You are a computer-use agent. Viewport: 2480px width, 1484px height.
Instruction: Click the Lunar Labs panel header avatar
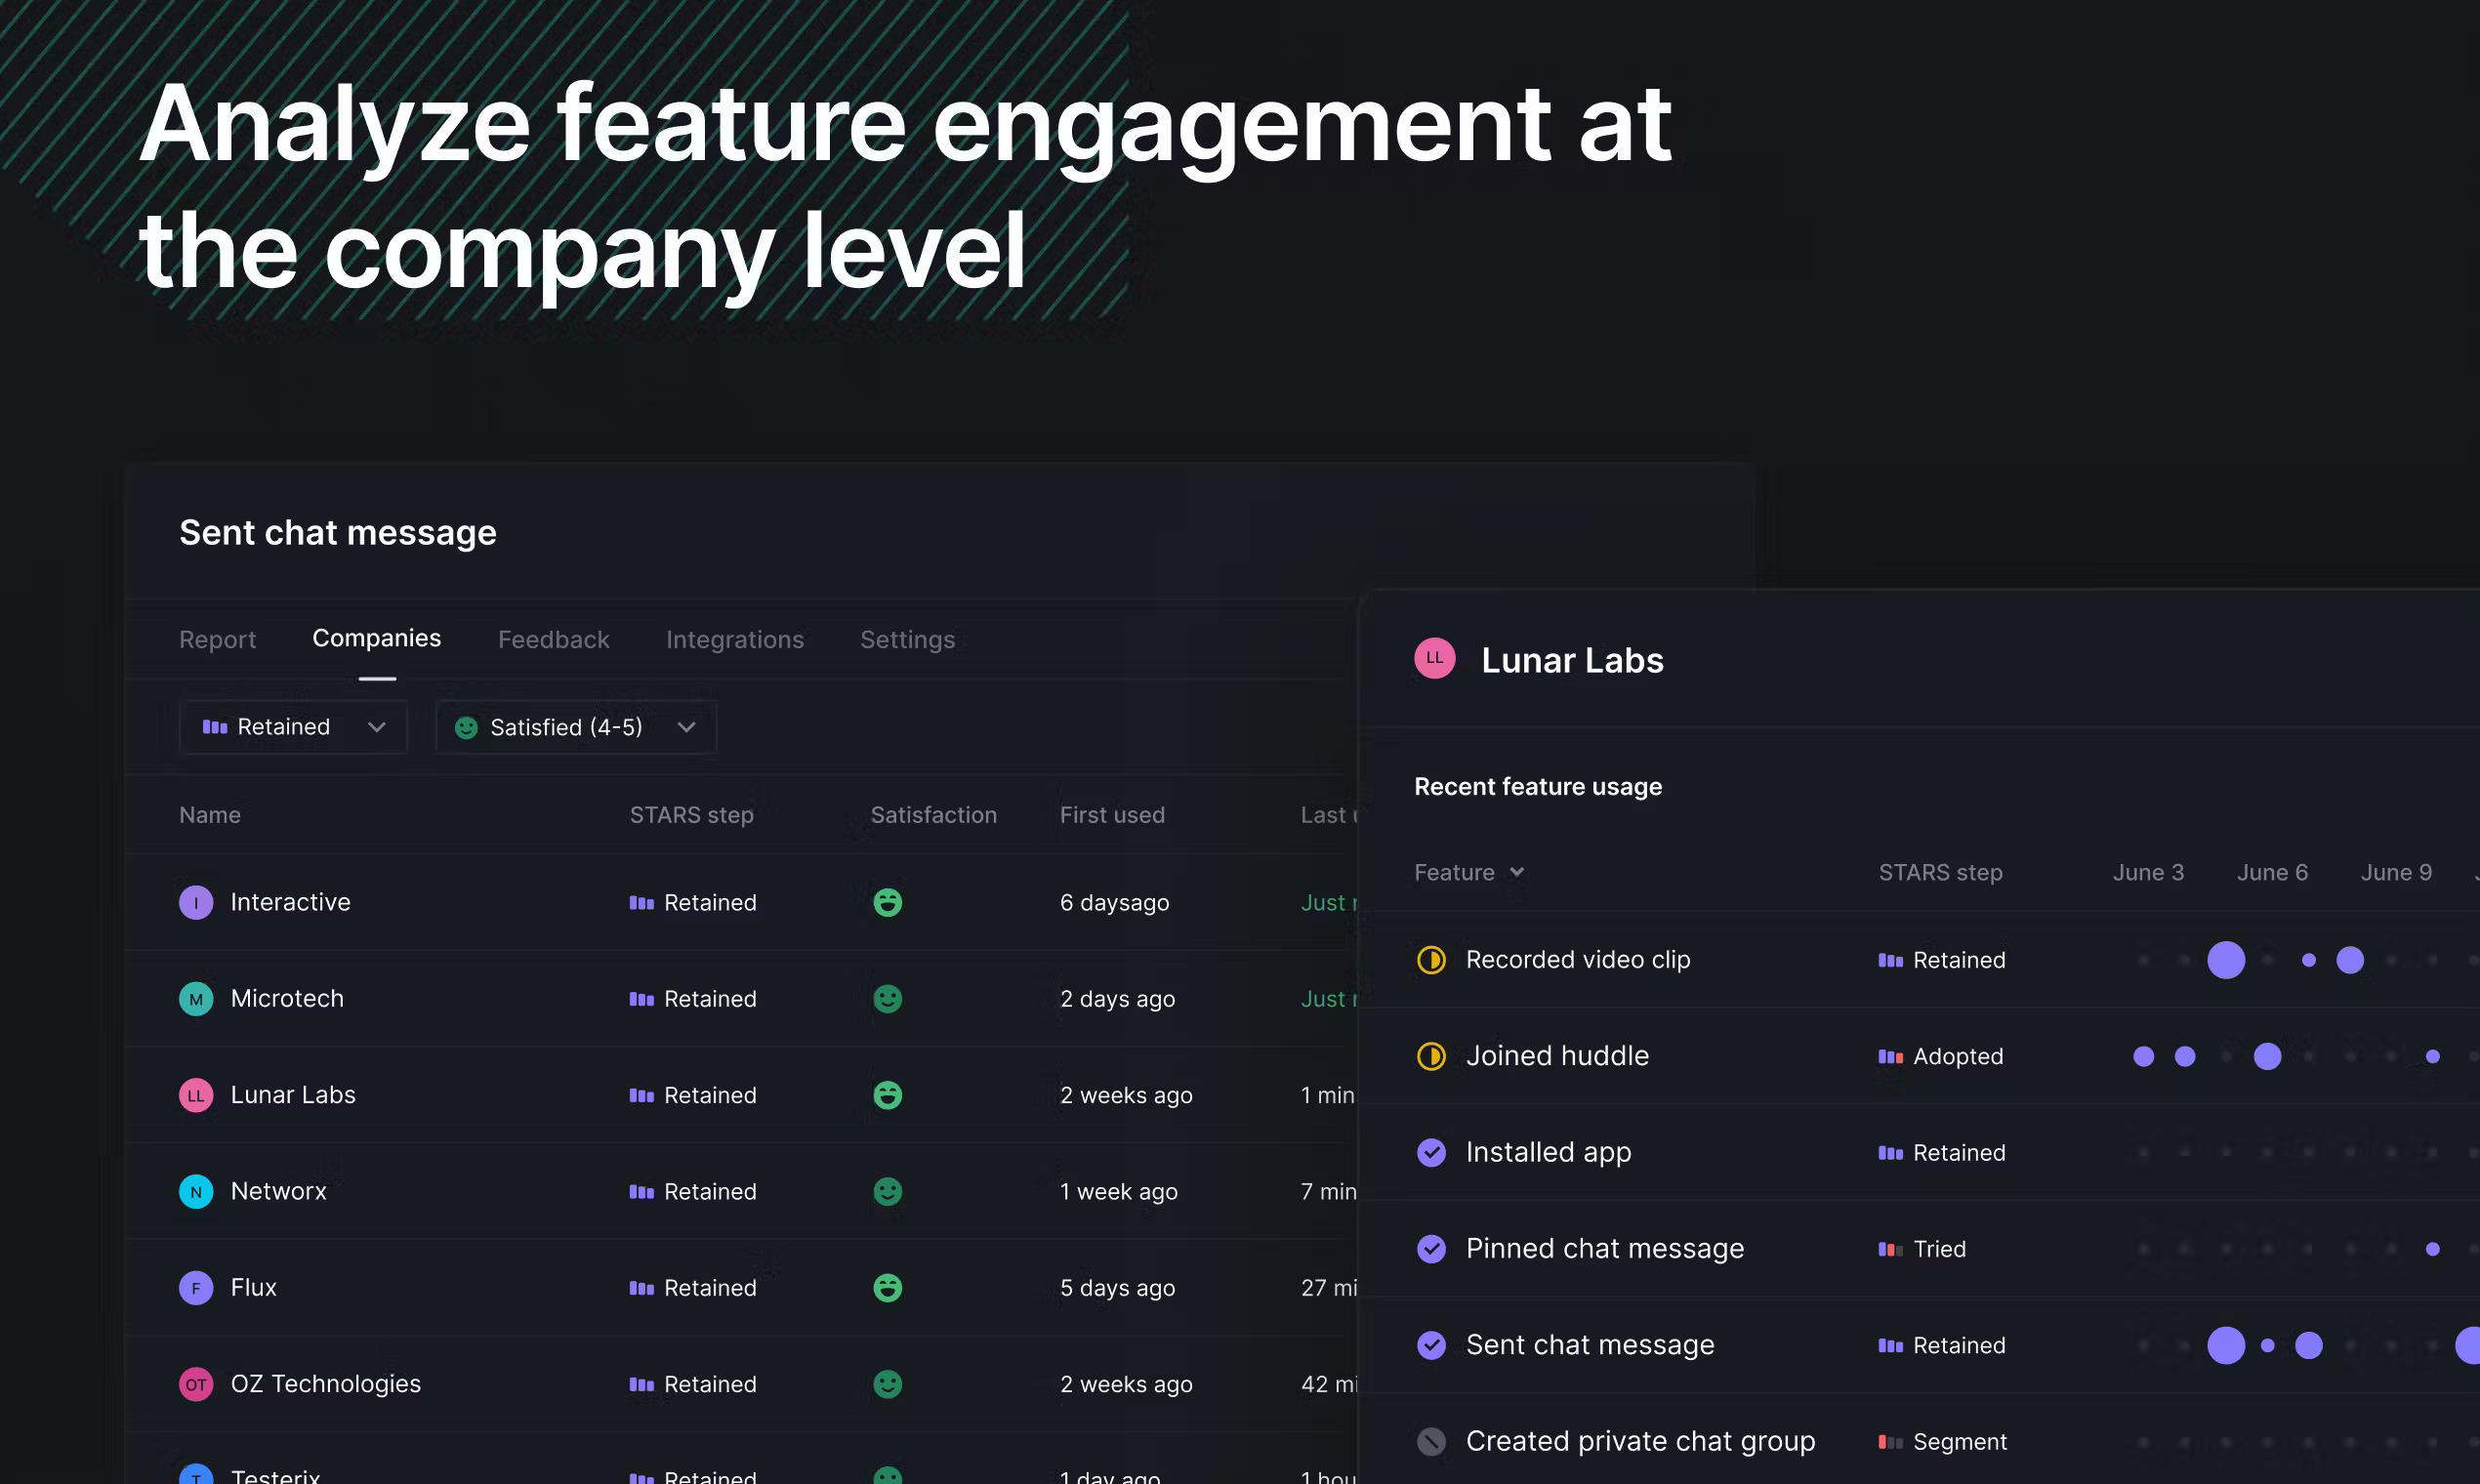tap(1434, 658)
